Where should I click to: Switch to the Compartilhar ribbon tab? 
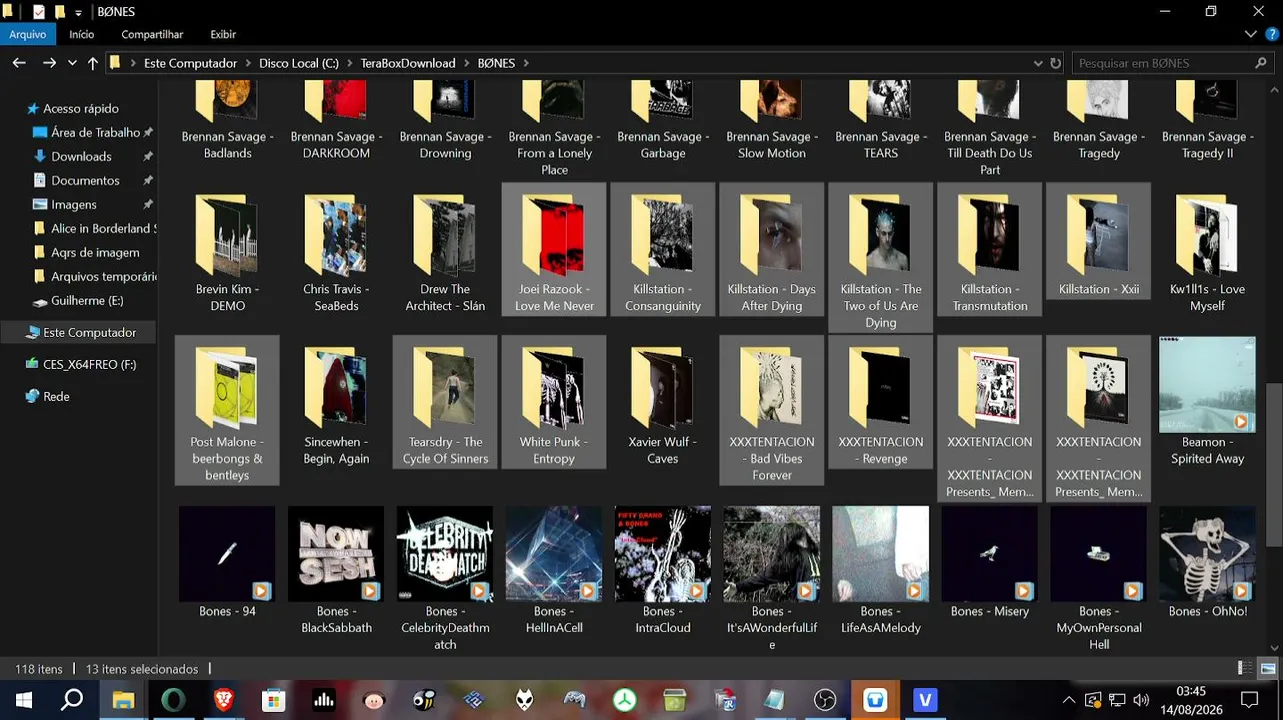[x=152, y=34]
